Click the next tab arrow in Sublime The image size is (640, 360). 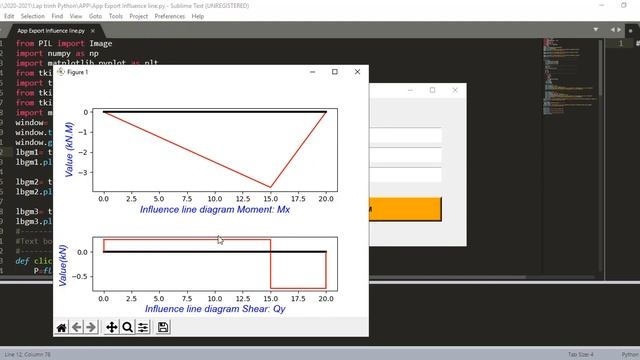pyautogui.click(x=619, y=29)
